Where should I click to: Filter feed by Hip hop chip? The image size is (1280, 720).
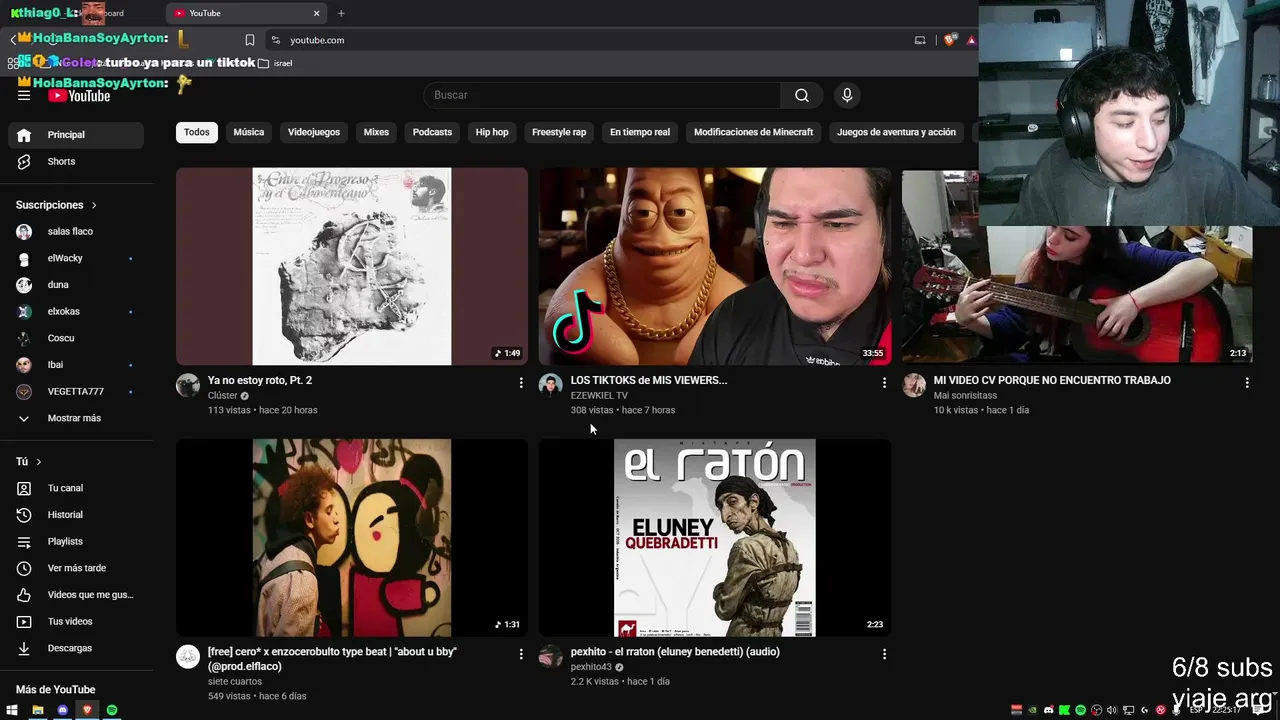tap(492, 132)
